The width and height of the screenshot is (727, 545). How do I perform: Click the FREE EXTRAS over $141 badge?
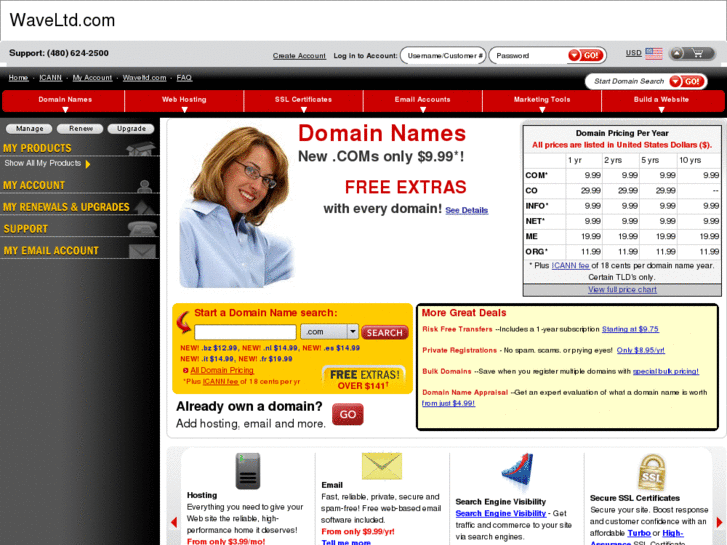(364, 378)
